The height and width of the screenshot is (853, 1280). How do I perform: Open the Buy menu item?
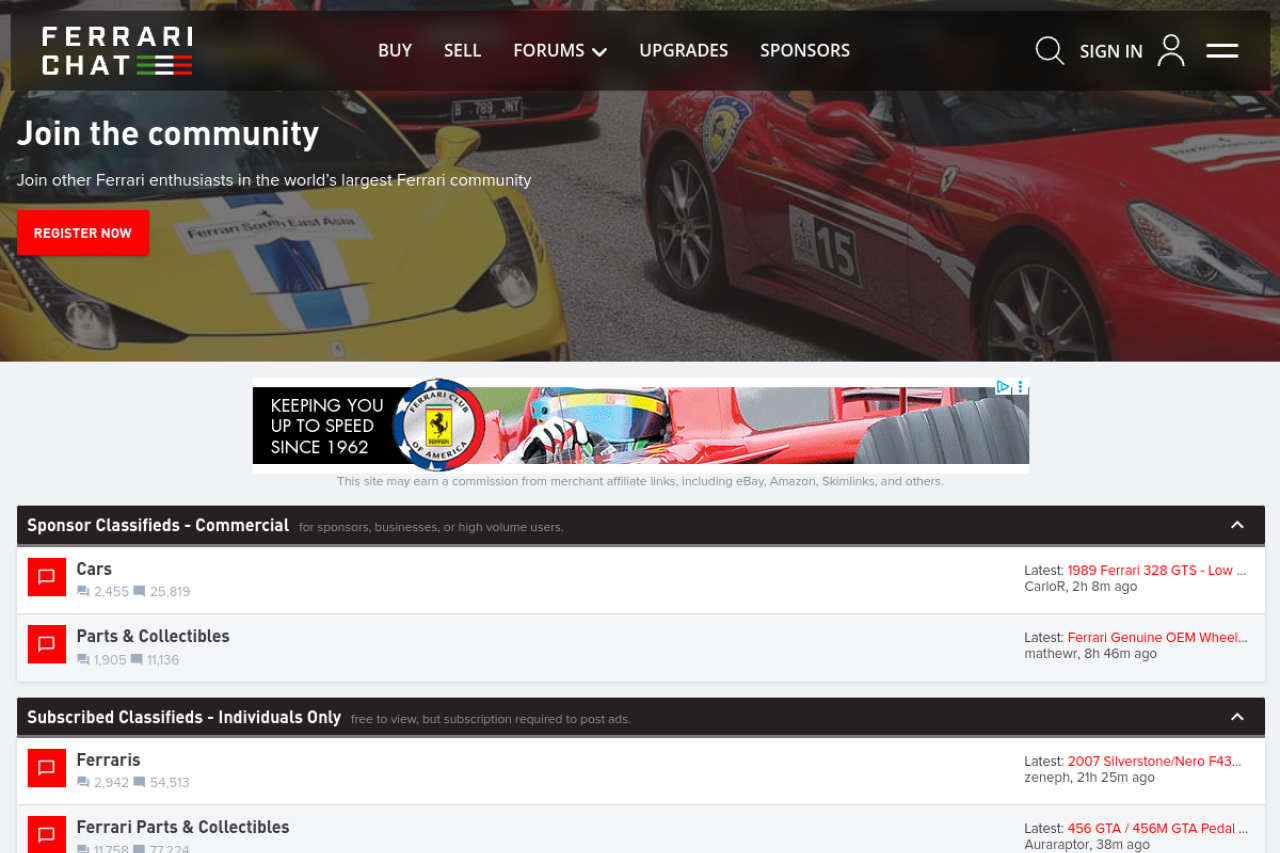pos(394,51)
